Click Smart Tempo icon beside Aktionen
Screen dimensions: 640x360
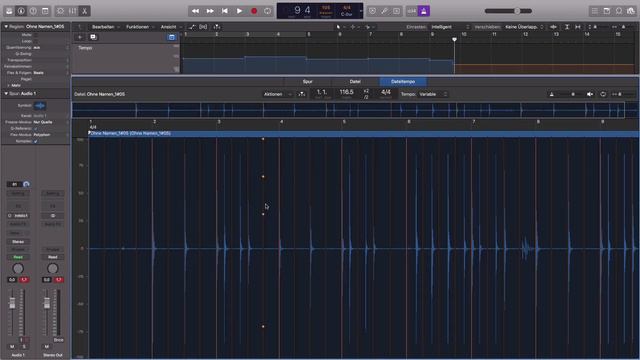click(x=302, y=94)
